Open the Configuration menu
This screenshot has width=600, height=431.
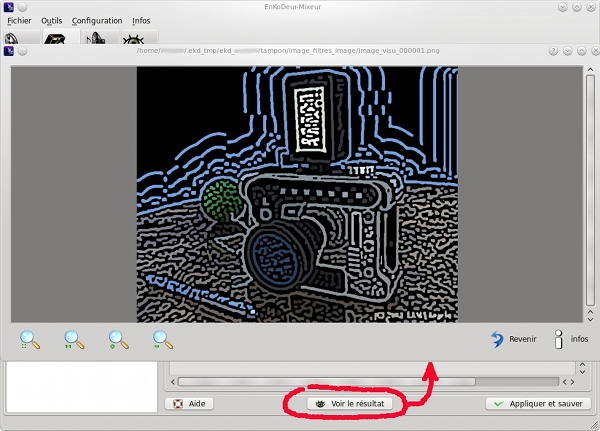pyautogui.click(x=97, y=21)
